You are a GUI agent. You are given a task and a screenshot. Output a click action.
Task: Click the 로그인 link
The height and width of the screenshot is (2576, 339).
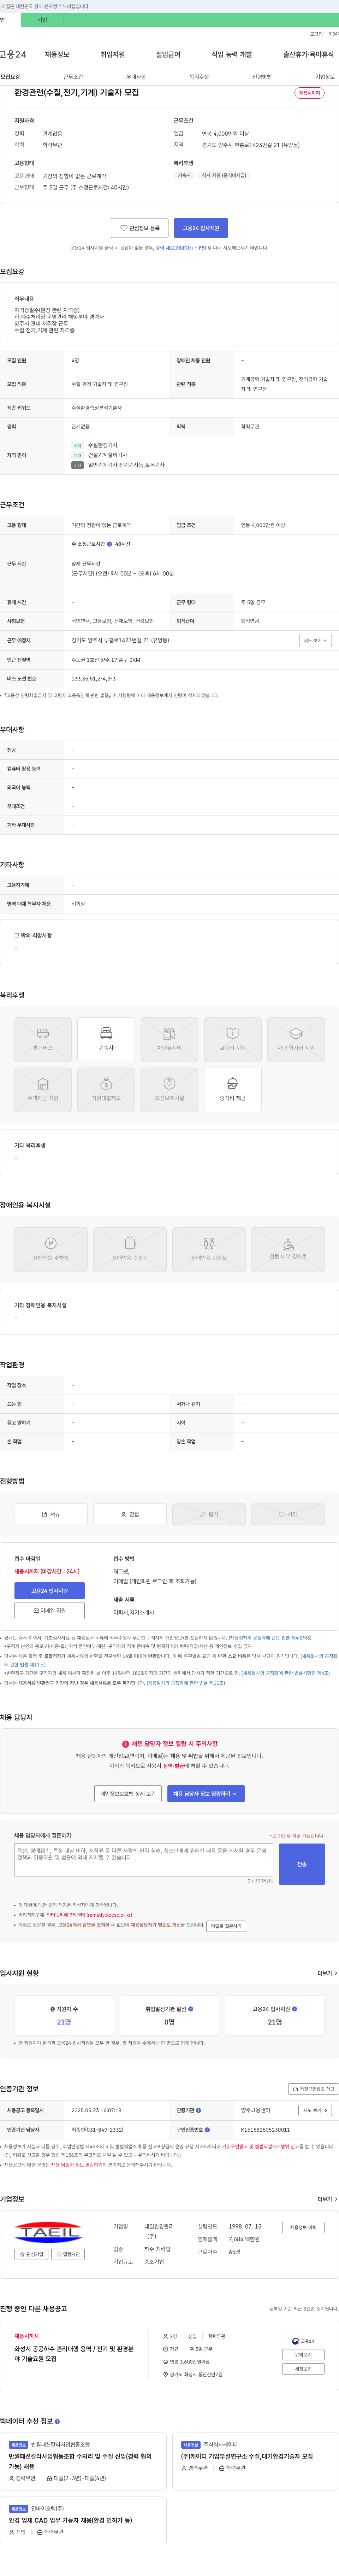click(316, 34)
